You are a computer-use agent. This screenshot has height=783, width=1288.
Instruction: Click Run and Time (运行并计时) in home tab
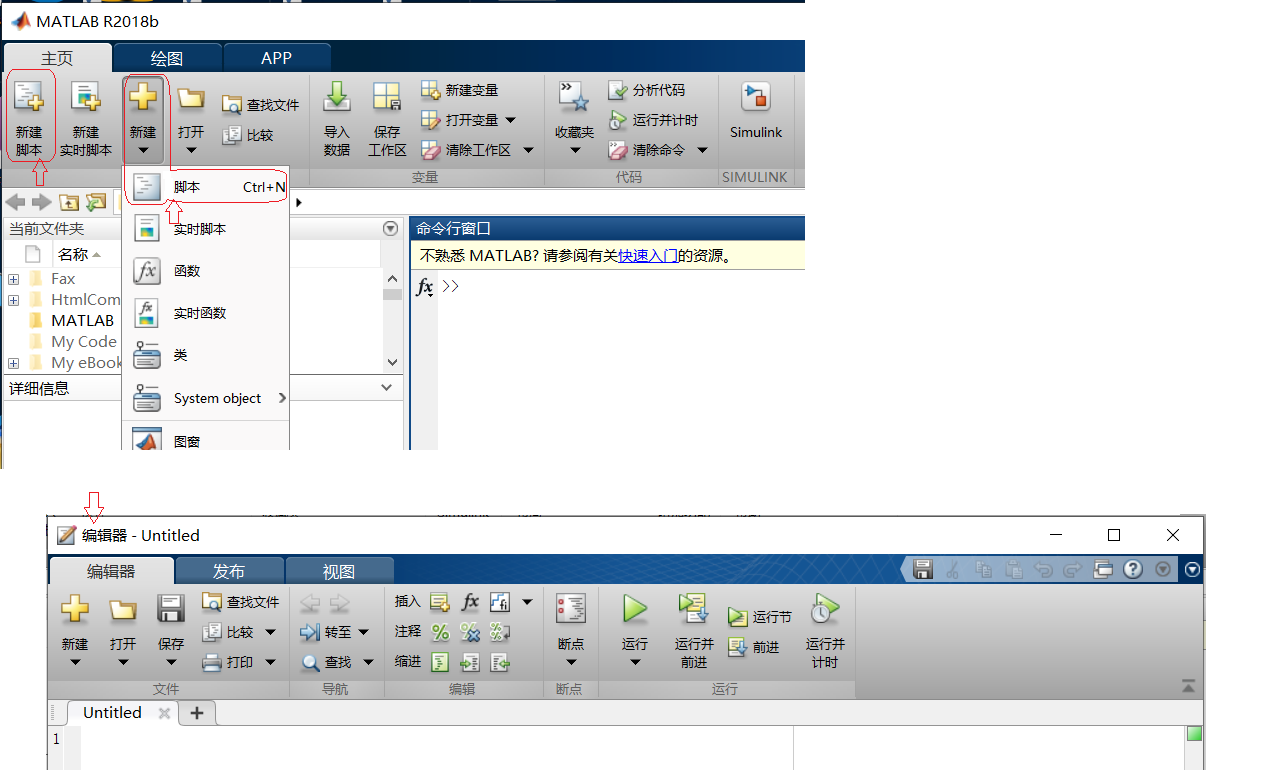point(653,120)
